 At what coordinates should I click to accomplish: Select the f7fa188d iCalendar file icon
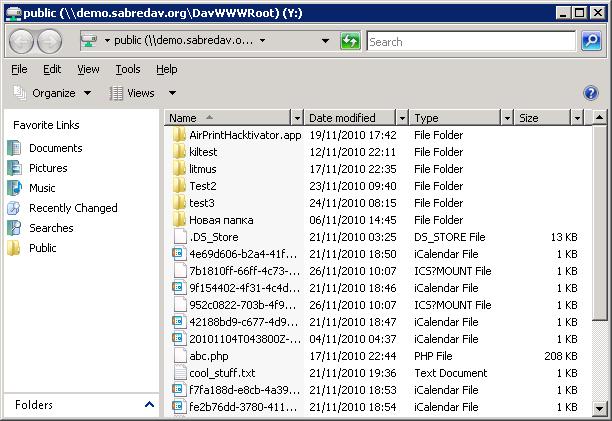(x=178, y=389)
